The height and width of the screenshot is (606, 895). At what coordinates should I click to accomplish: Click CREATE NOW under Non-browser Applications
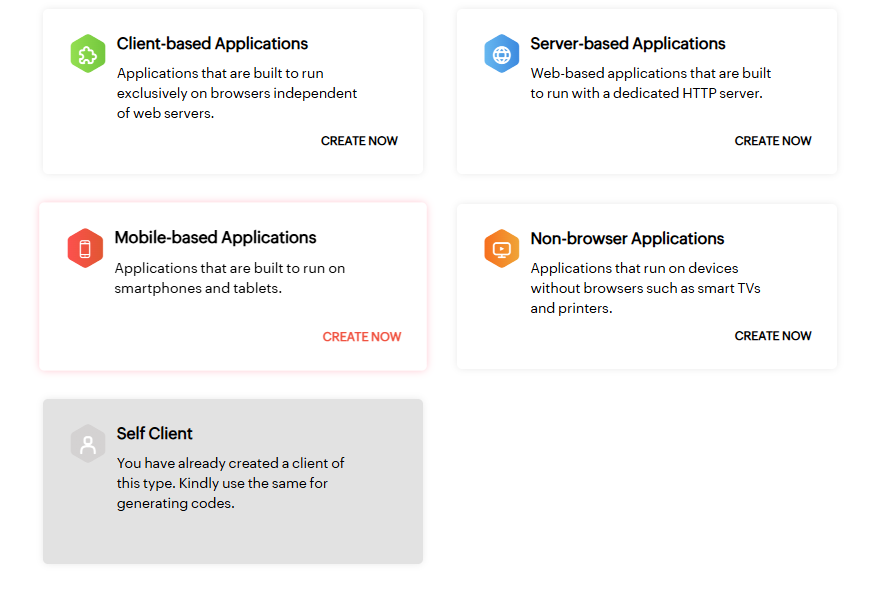pos(772,336)
